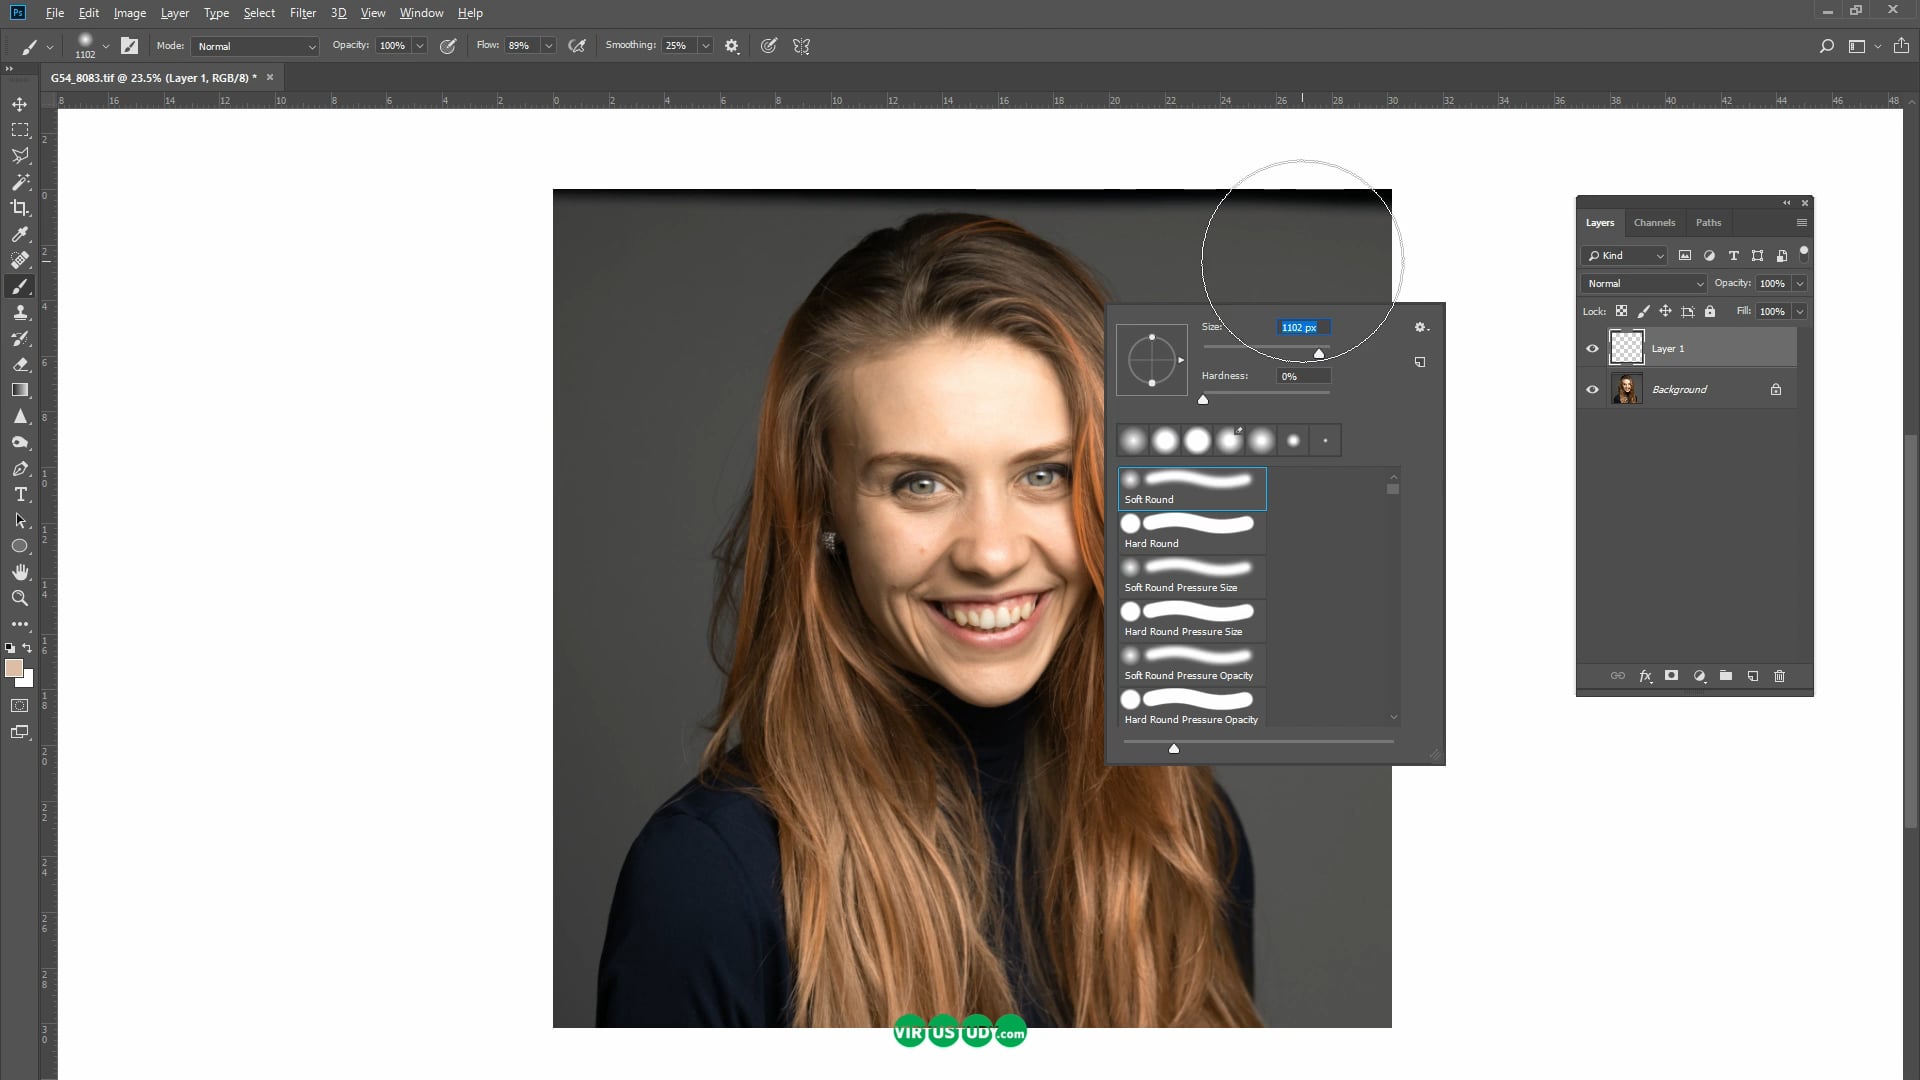This screenshot has width=1920, height=1080.
Task: Select the Brush tool in toolbar
Action: [20, 287]
